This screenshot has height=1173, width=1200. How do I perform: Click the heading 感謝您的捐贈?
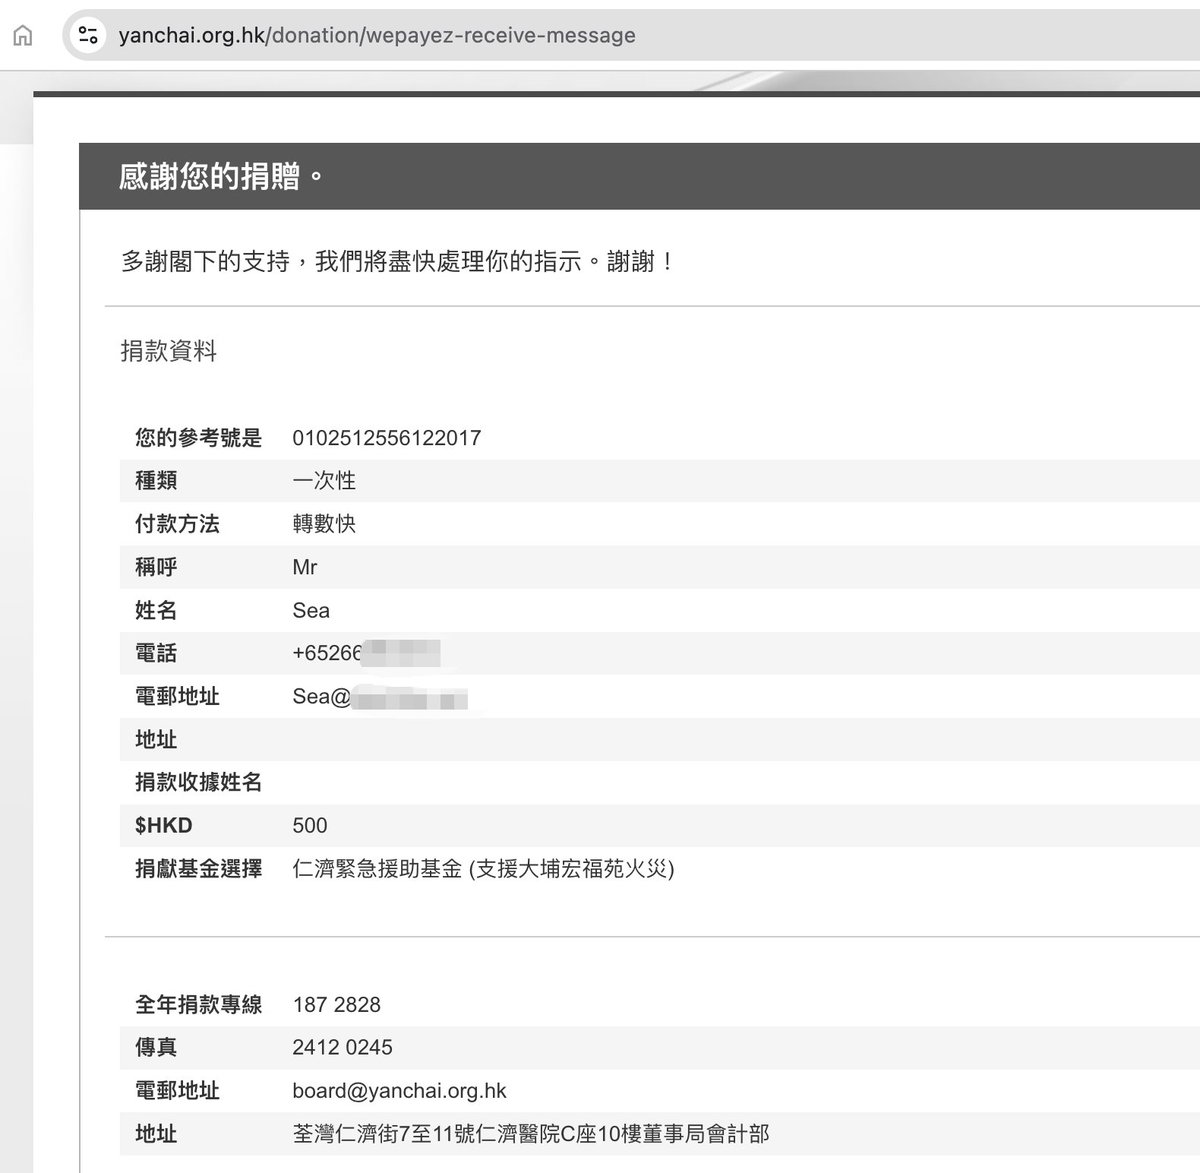coord(221,177)
